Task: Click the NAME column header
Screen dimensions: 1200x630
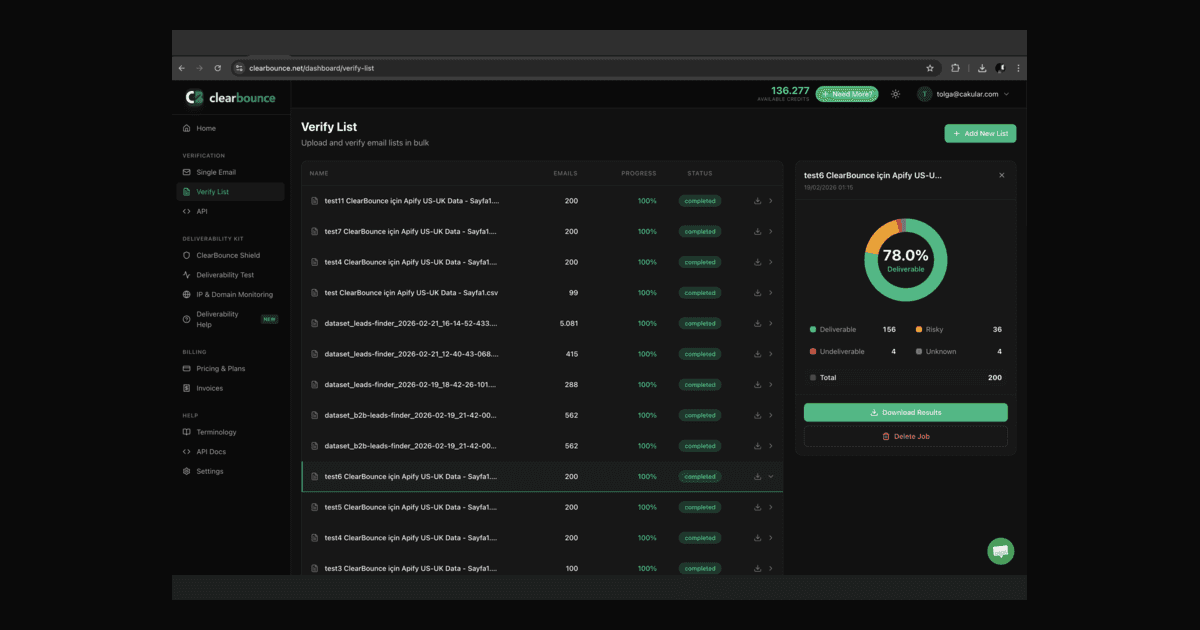Action: point(319,173)
